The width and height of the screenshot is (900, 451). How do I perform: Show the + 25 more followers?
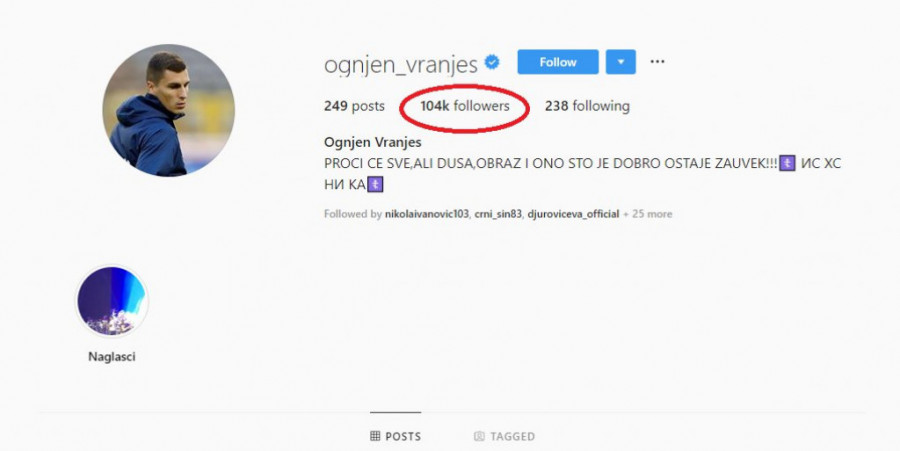(x=647, y=214)
